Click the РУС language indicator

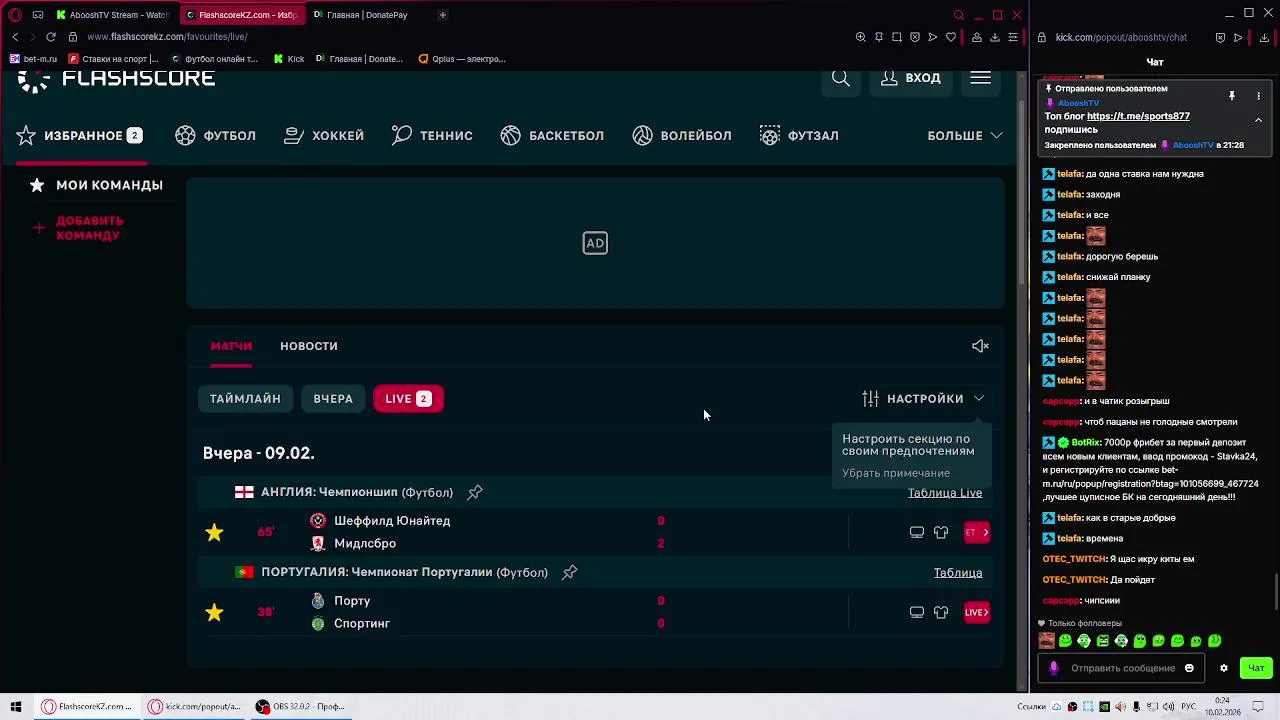click(1188, 707)
